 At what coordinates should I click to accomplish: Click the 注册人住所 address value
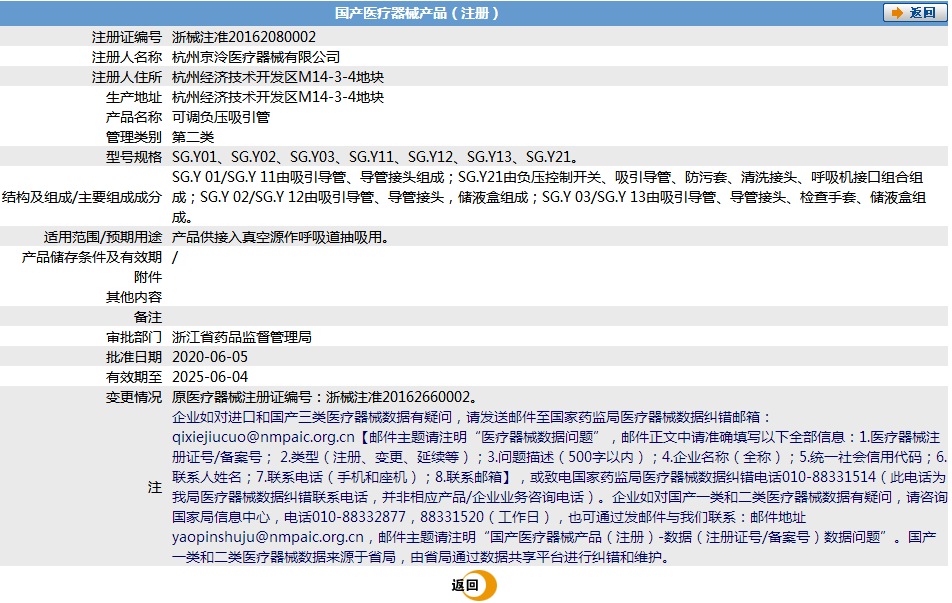[x=278, y=77]
